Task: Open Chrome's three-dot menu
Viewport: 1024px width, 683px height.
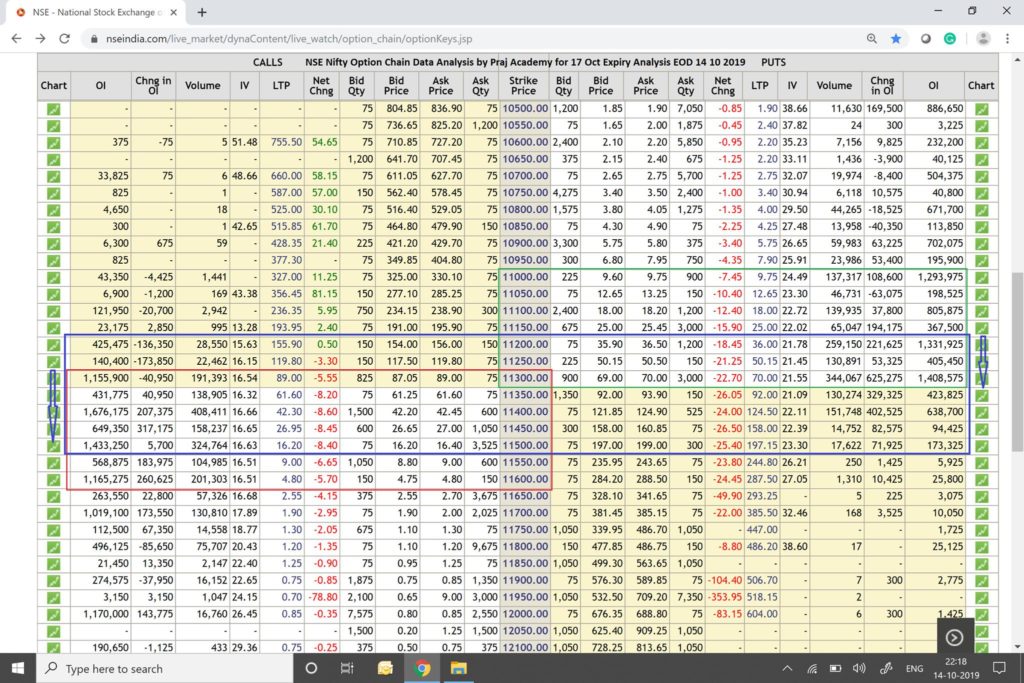Action: (x=1008, y=38)
